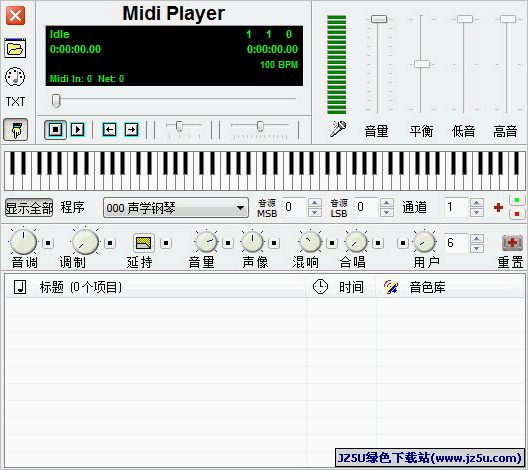Expand the 000 声学钢琴 program dropdown

pyautogui.click(x=240, y=208)
